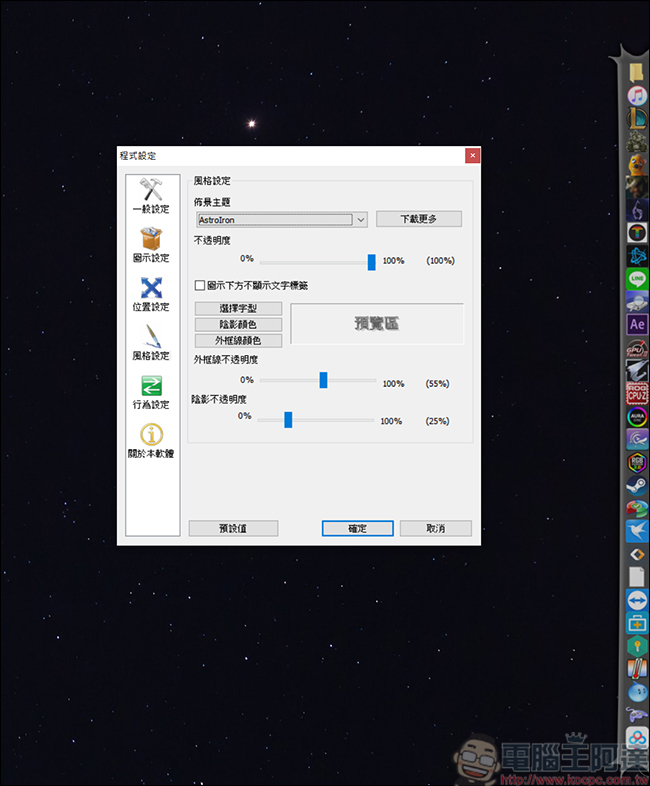
Task: Open the orange bear character icon in dock
Action: 637,164
